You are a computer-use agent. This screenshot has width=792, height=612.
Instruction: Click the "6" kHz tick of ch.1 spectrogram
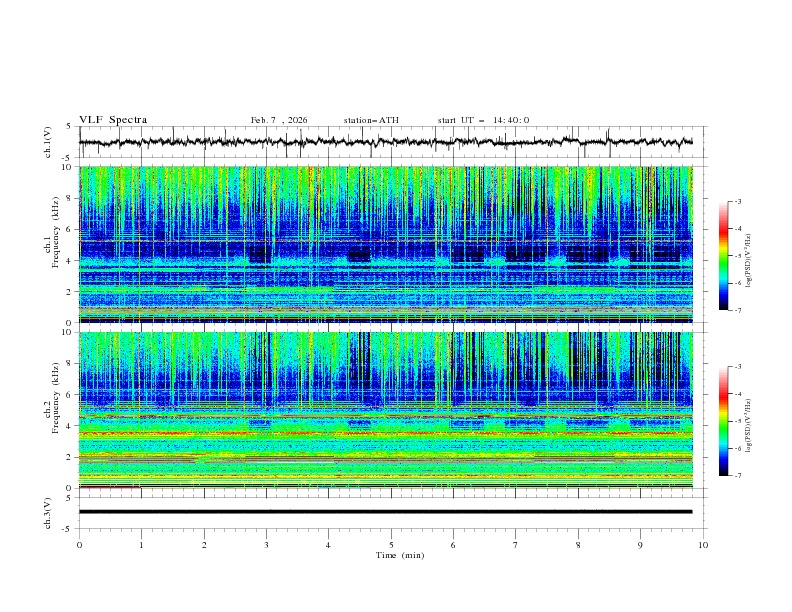[x=70, y=229]
